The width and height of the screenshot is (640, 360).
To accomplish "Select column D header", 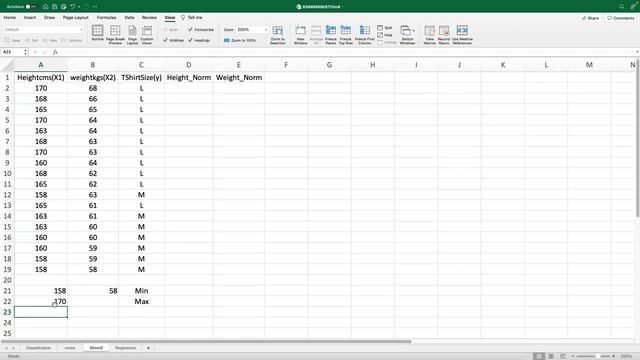I will (189, 65).
